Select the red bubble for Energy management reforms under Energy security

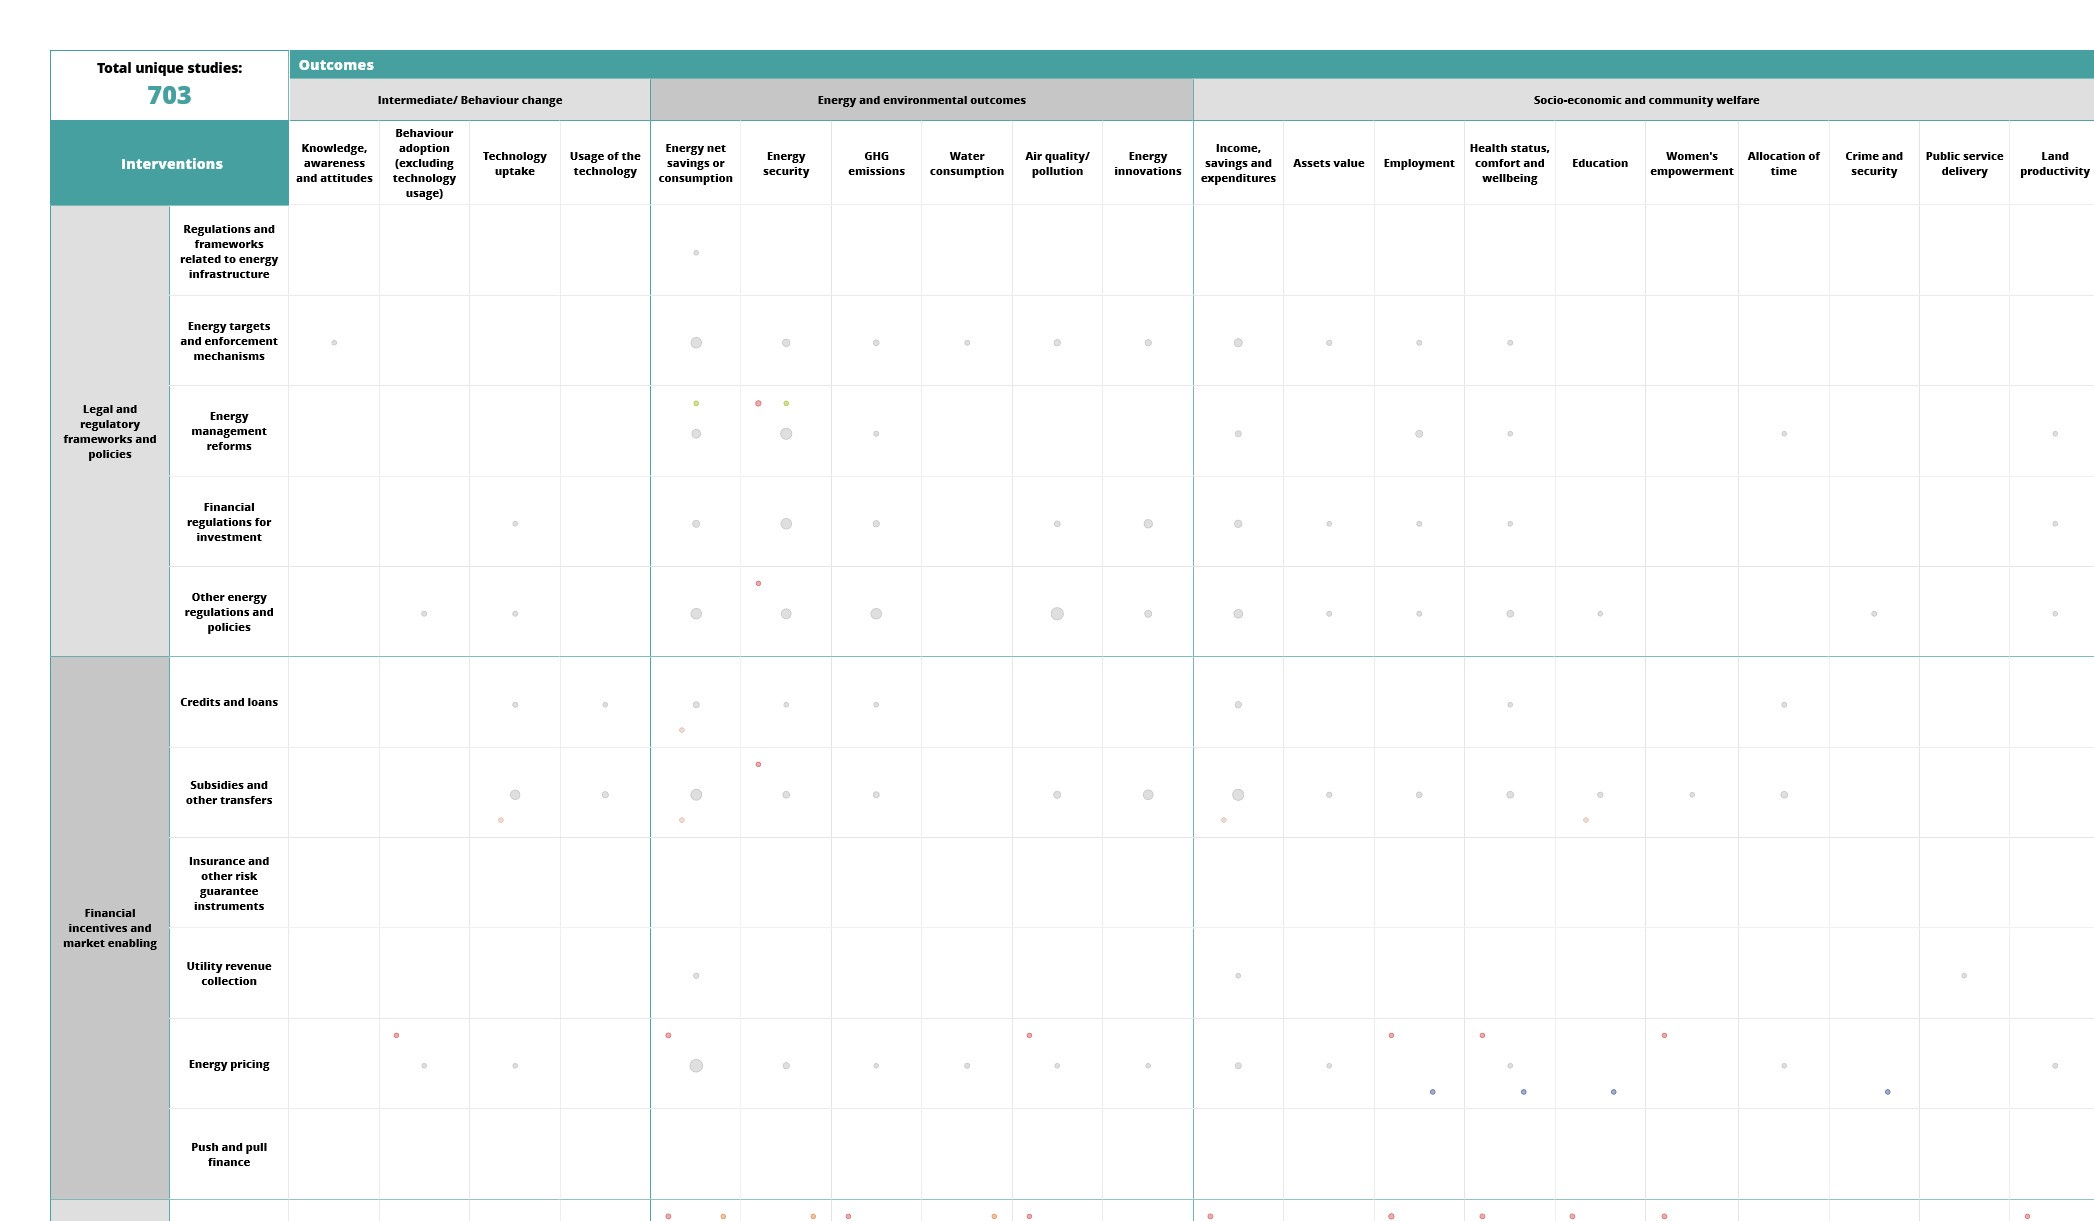758,404
